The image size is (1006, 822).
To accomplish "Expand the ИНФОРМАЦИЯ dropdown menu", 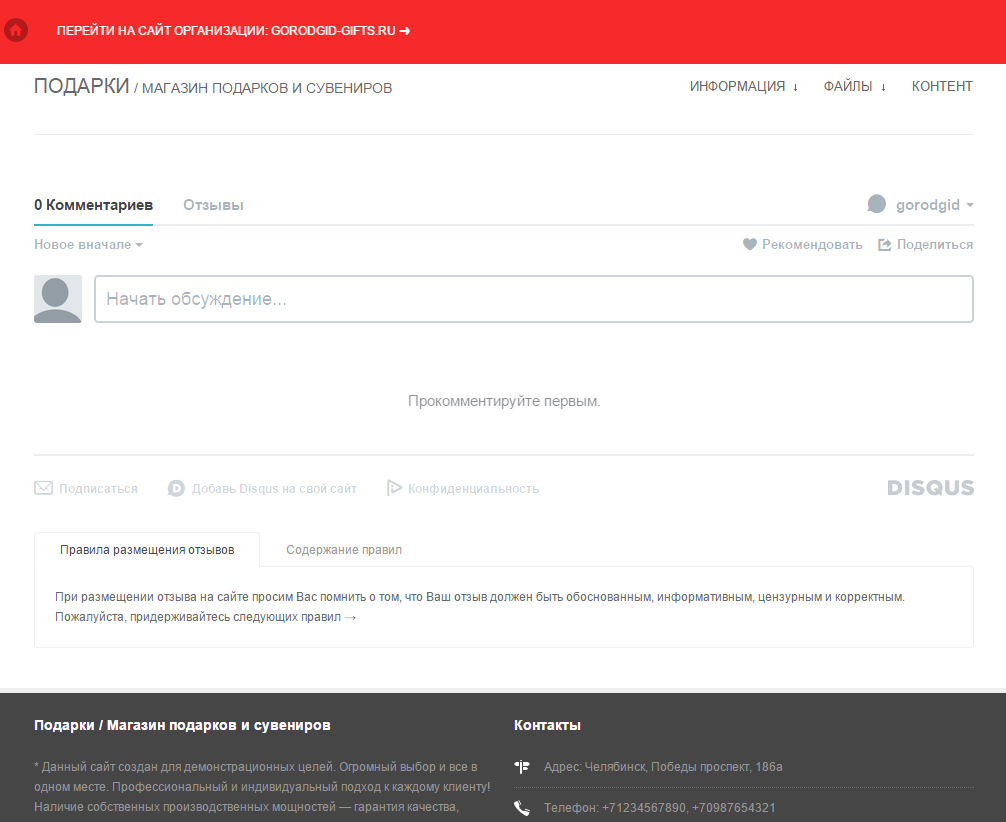I will tap(743, 87).
